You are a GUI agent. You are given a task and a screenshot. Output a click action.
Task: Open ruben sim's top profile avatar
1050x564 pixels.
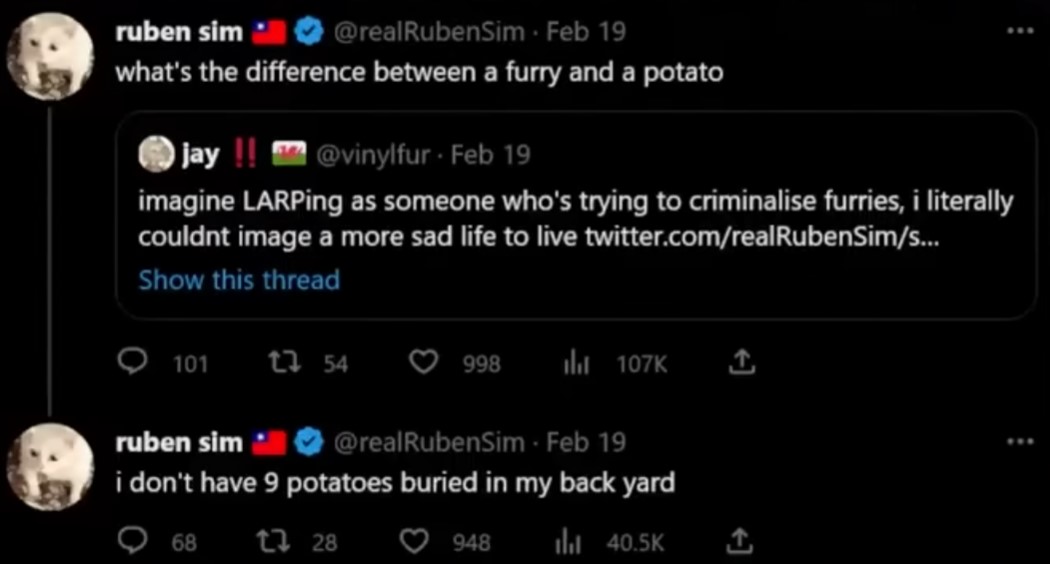tap(50, 56)
